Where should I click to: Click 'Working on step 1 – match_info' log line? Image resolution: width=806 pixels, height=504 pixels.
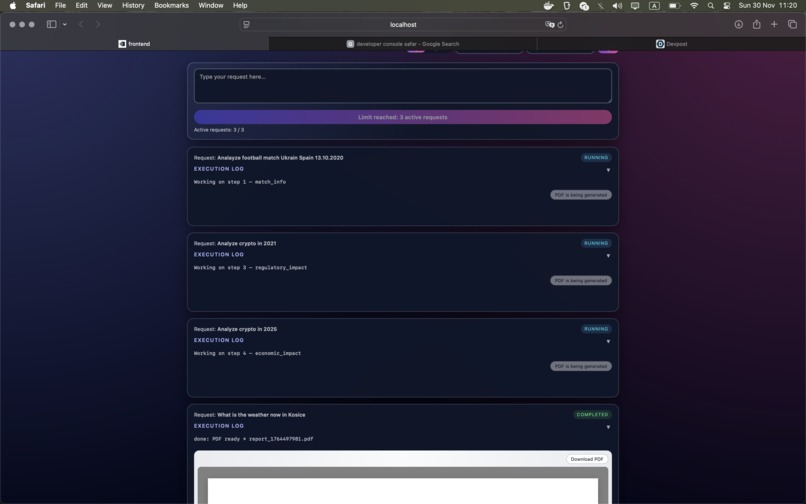[240, 182]
